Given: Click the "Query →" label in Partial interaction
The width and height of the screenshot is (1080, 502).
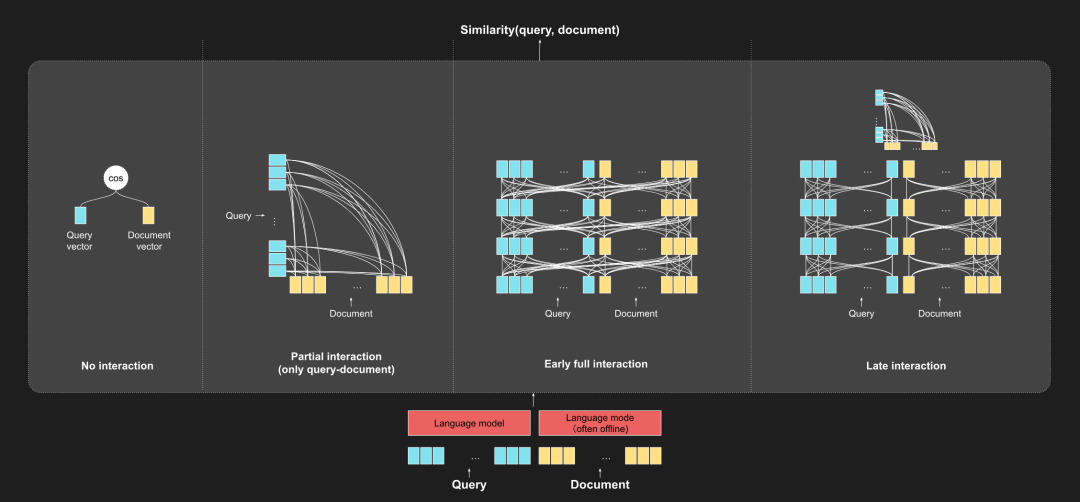Looking at the screenshot, I should click(x=245, y=216).
